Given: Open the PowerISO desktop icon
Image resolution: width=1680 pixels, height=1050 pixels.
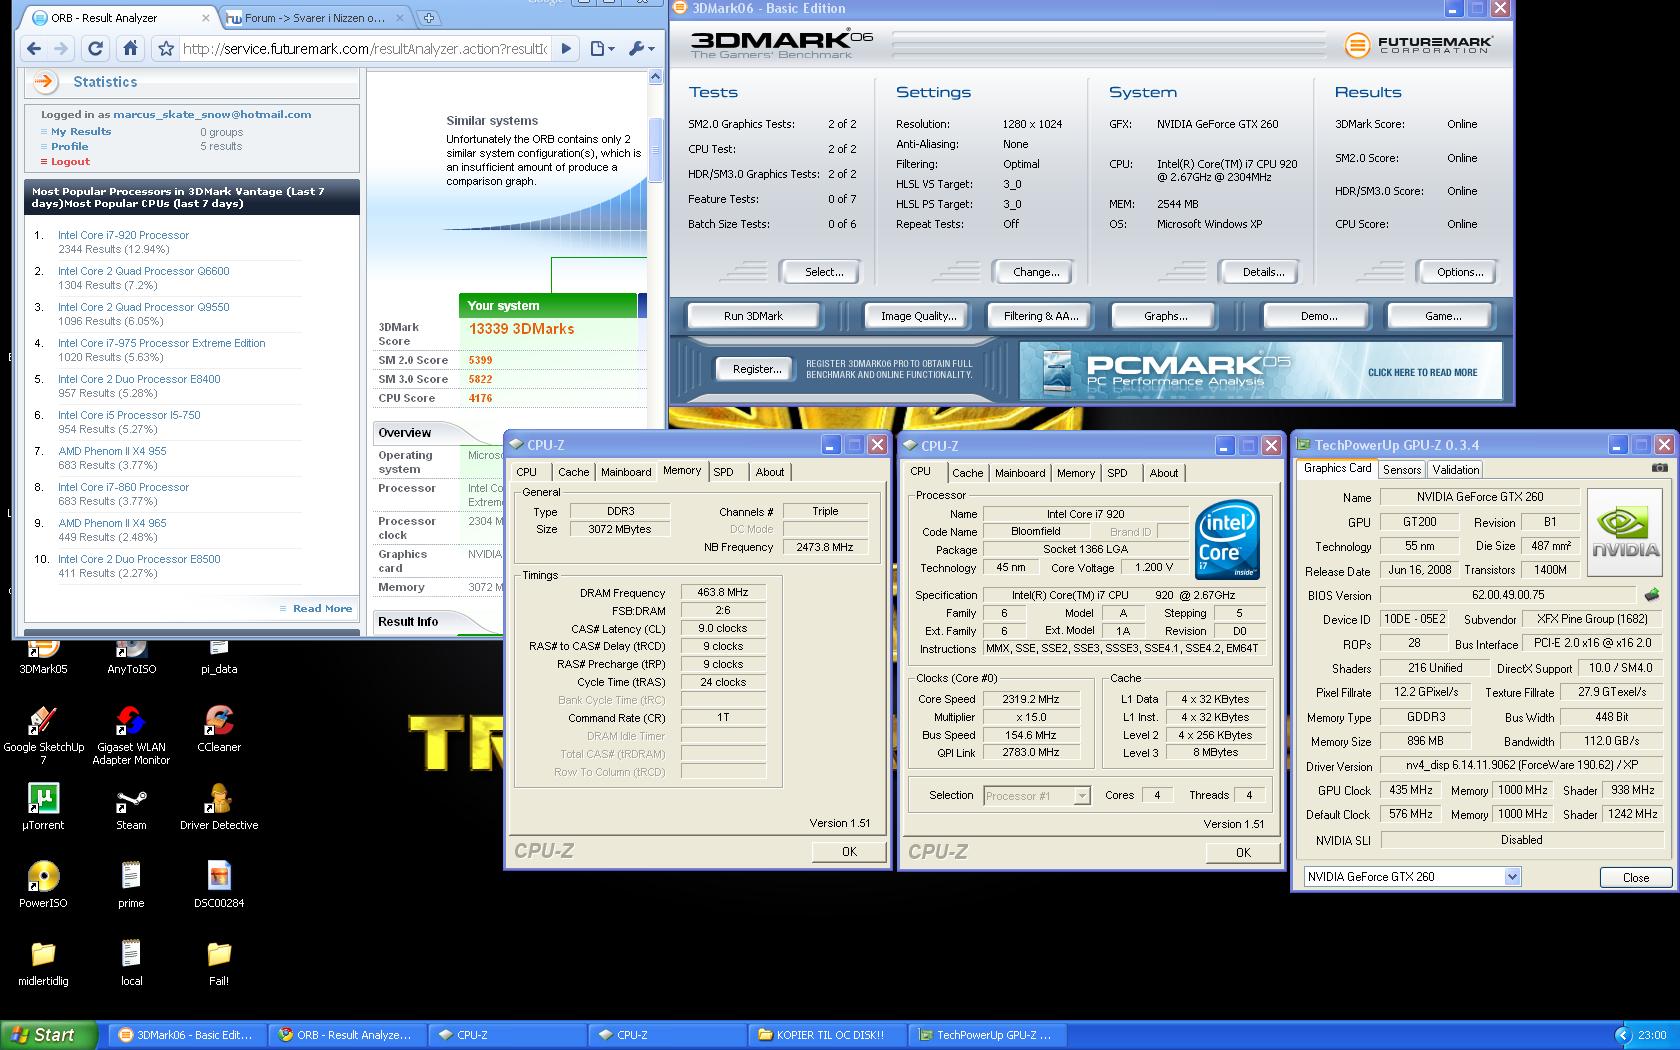Looking at the screenshot, I should (x=43, y=885).
